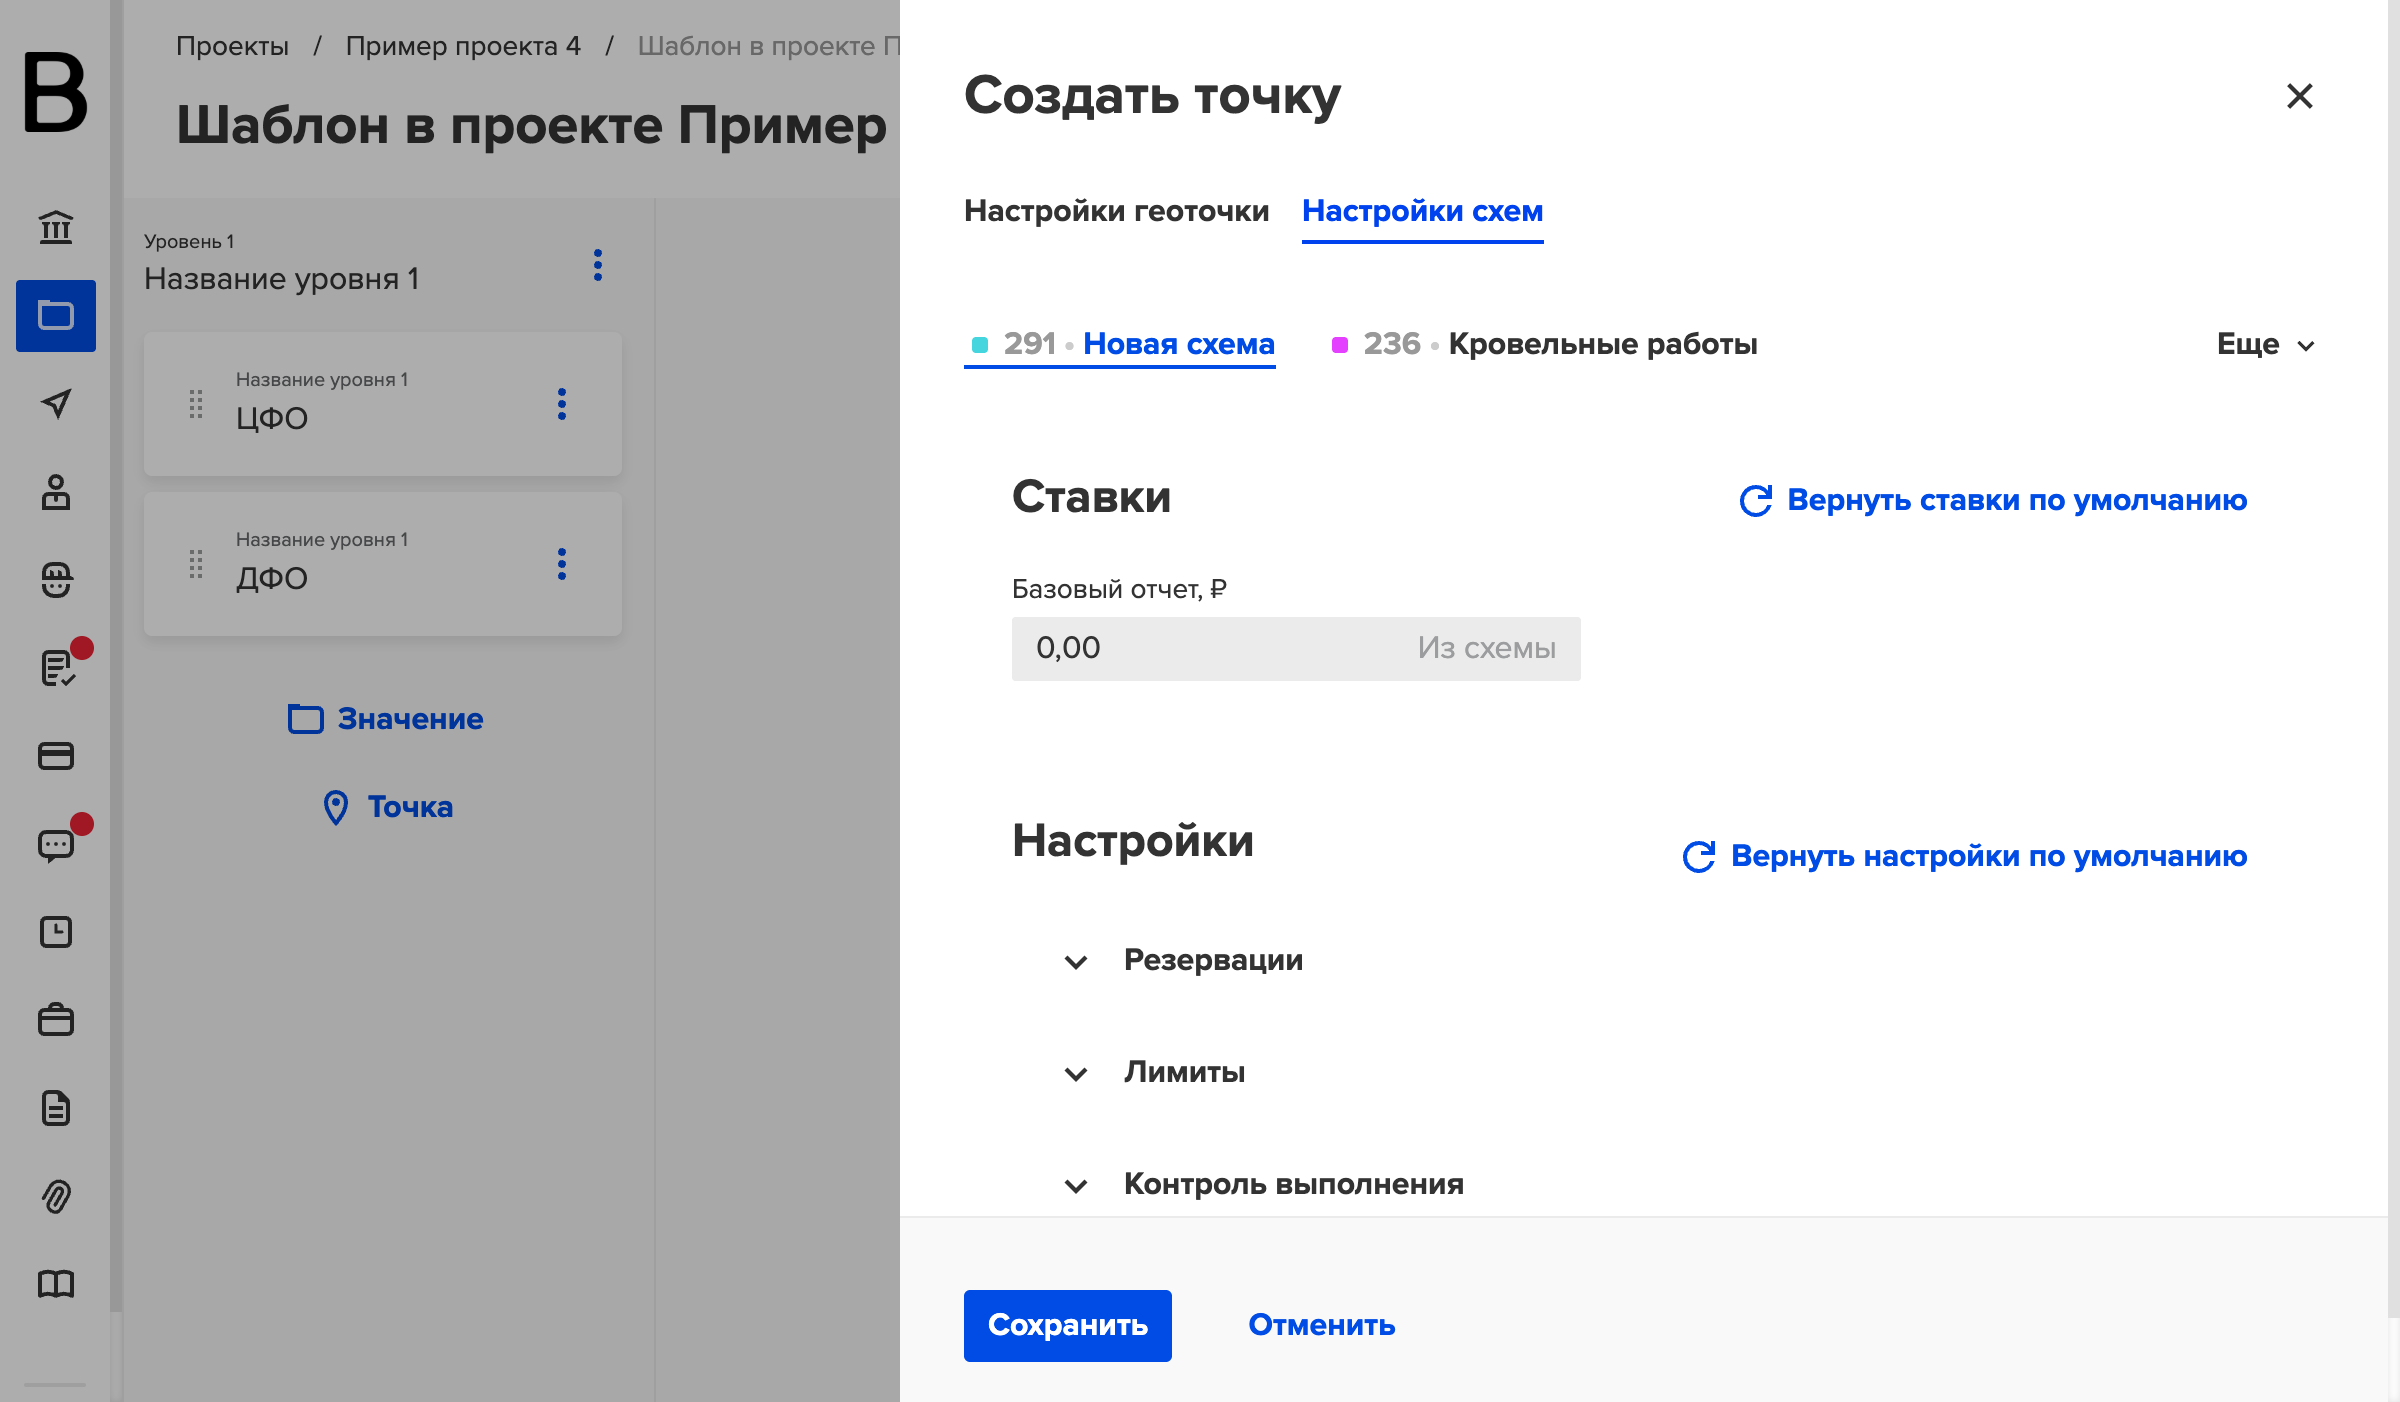
Task: Open the worker with helmet sidebar icon
Action: click(x=56, y=579)
